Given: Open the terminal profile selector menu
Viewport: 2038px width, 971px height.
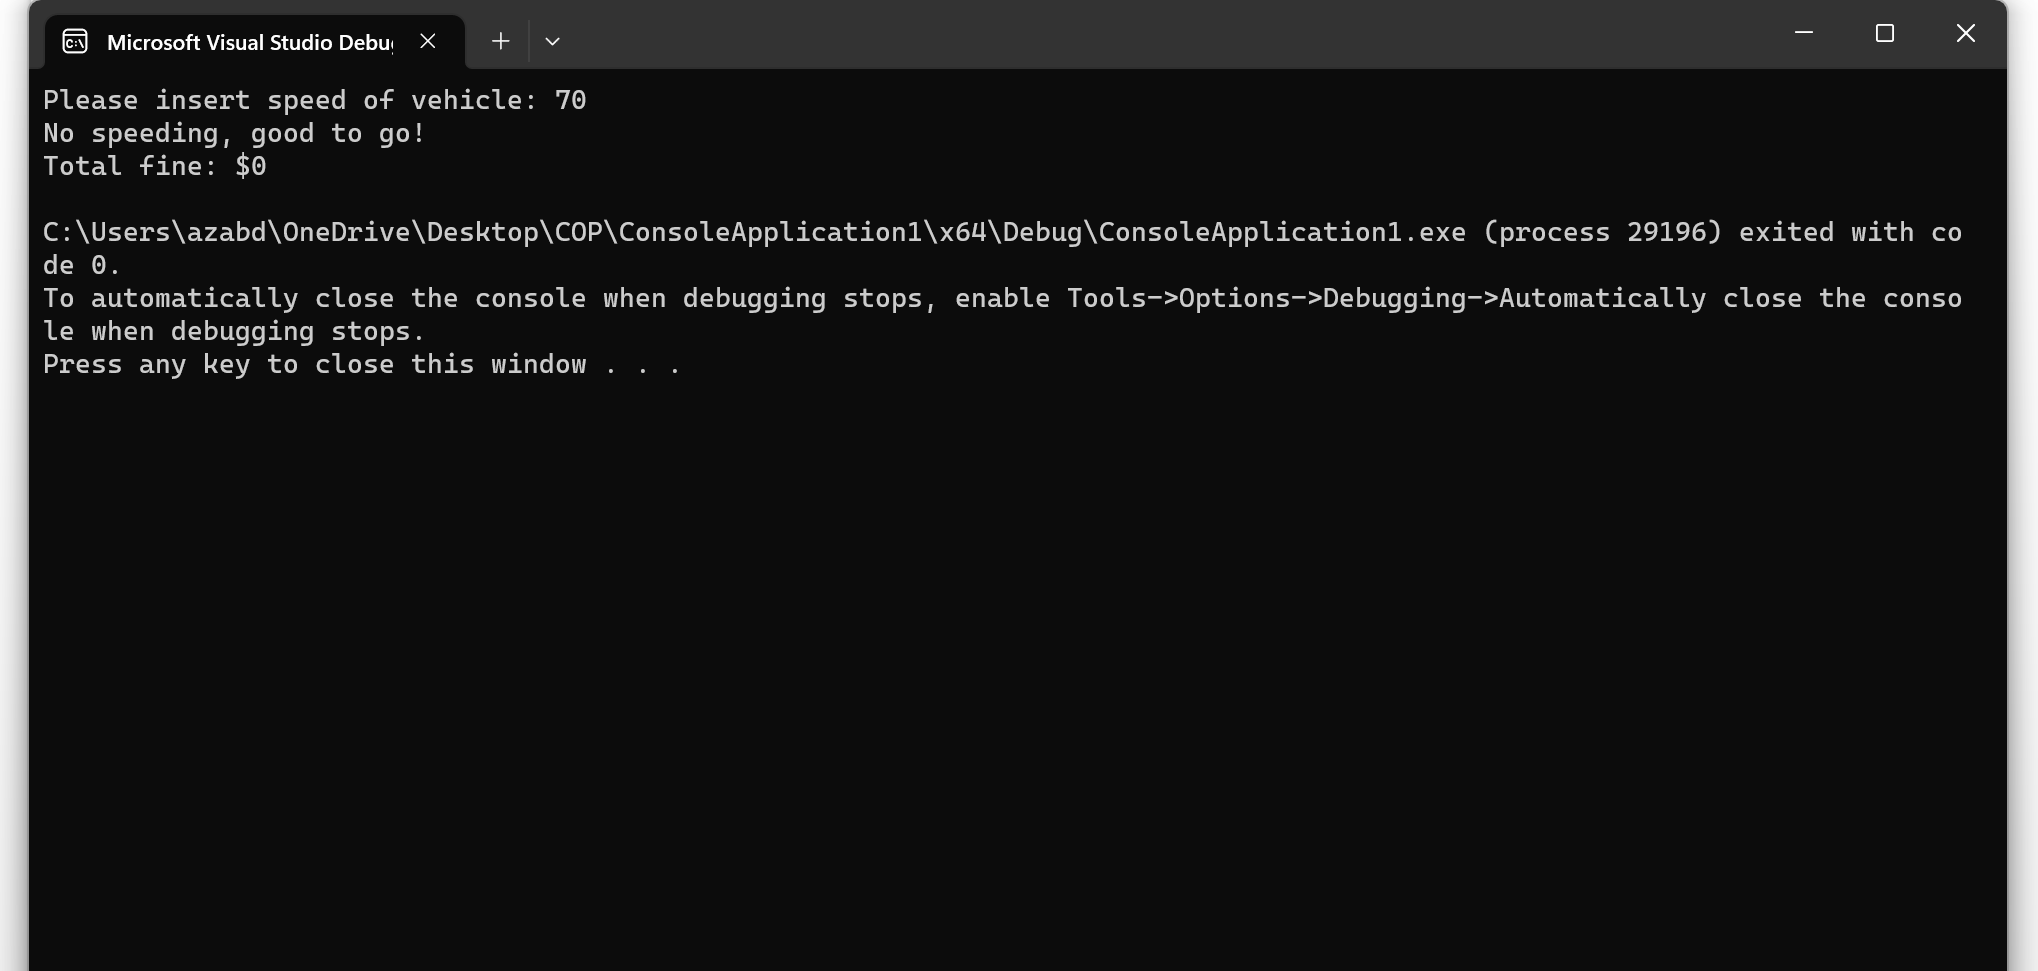Looking at the screenshot, I should click(x=552, y=40).
